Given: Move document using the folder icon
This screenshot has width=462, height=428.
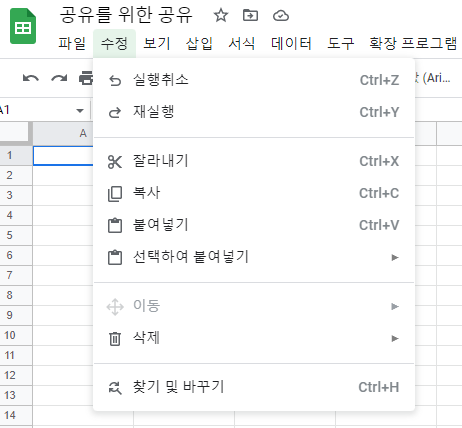Looking at the screenshot, I should point(250,15).
